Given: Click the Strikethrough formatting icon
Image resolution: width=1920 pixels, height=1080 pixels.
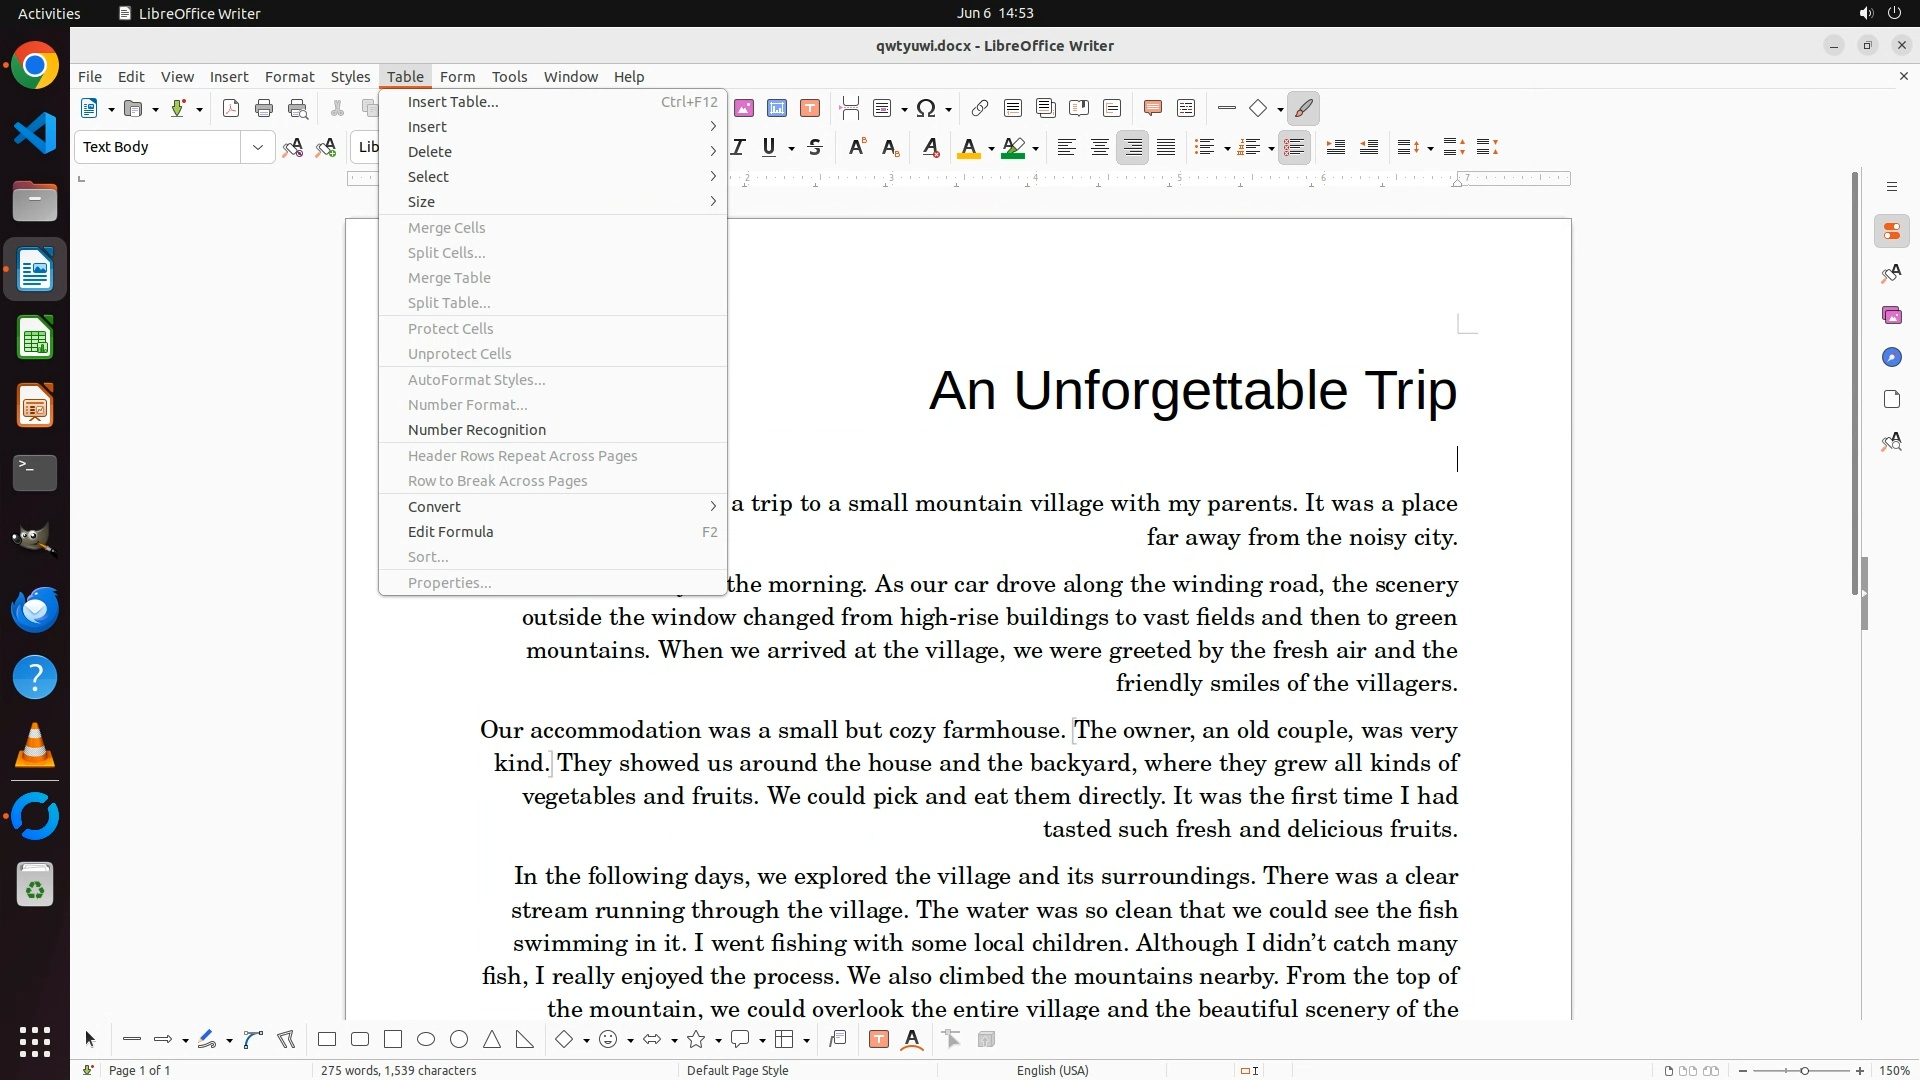Looking at the screenshot, I should click(x=815, y=148).
